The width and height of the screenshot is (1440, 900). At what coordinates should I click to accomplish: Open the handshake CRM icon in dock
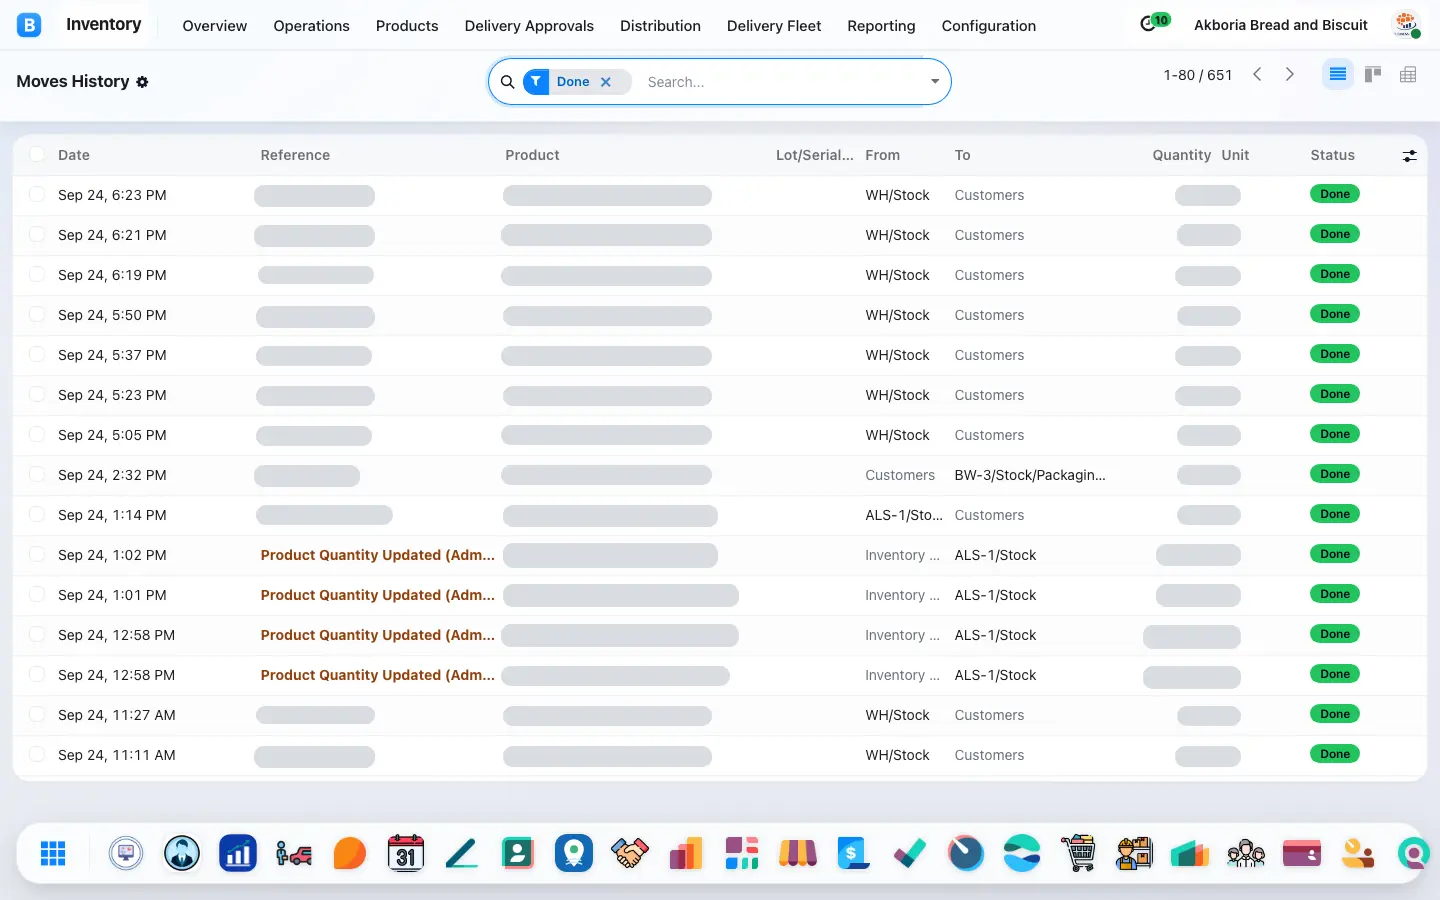click(x=630, y=853)
